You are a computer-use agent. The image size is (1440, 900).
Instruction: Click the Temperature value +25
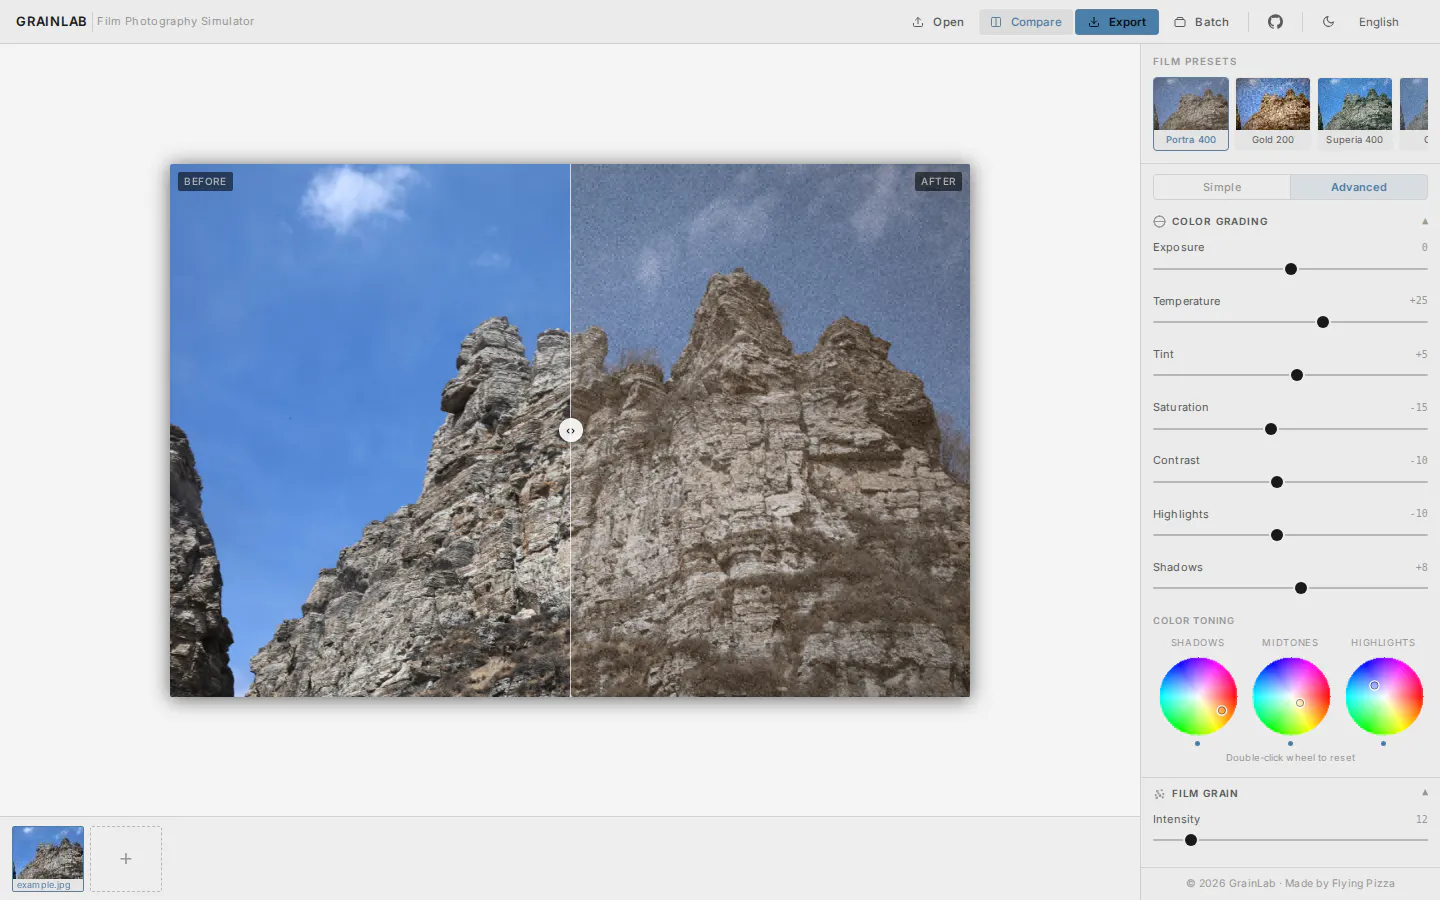coord(1418,301)
